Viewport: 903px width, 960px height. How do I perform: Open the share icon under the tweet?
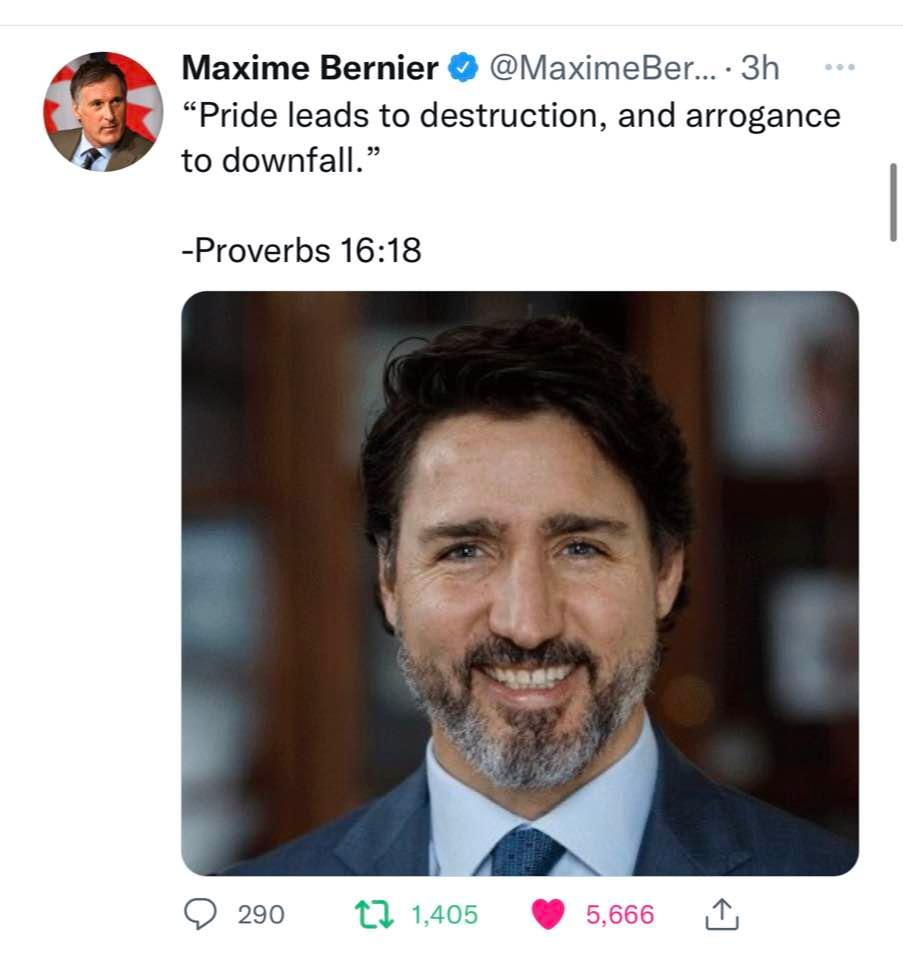(720, 913)
